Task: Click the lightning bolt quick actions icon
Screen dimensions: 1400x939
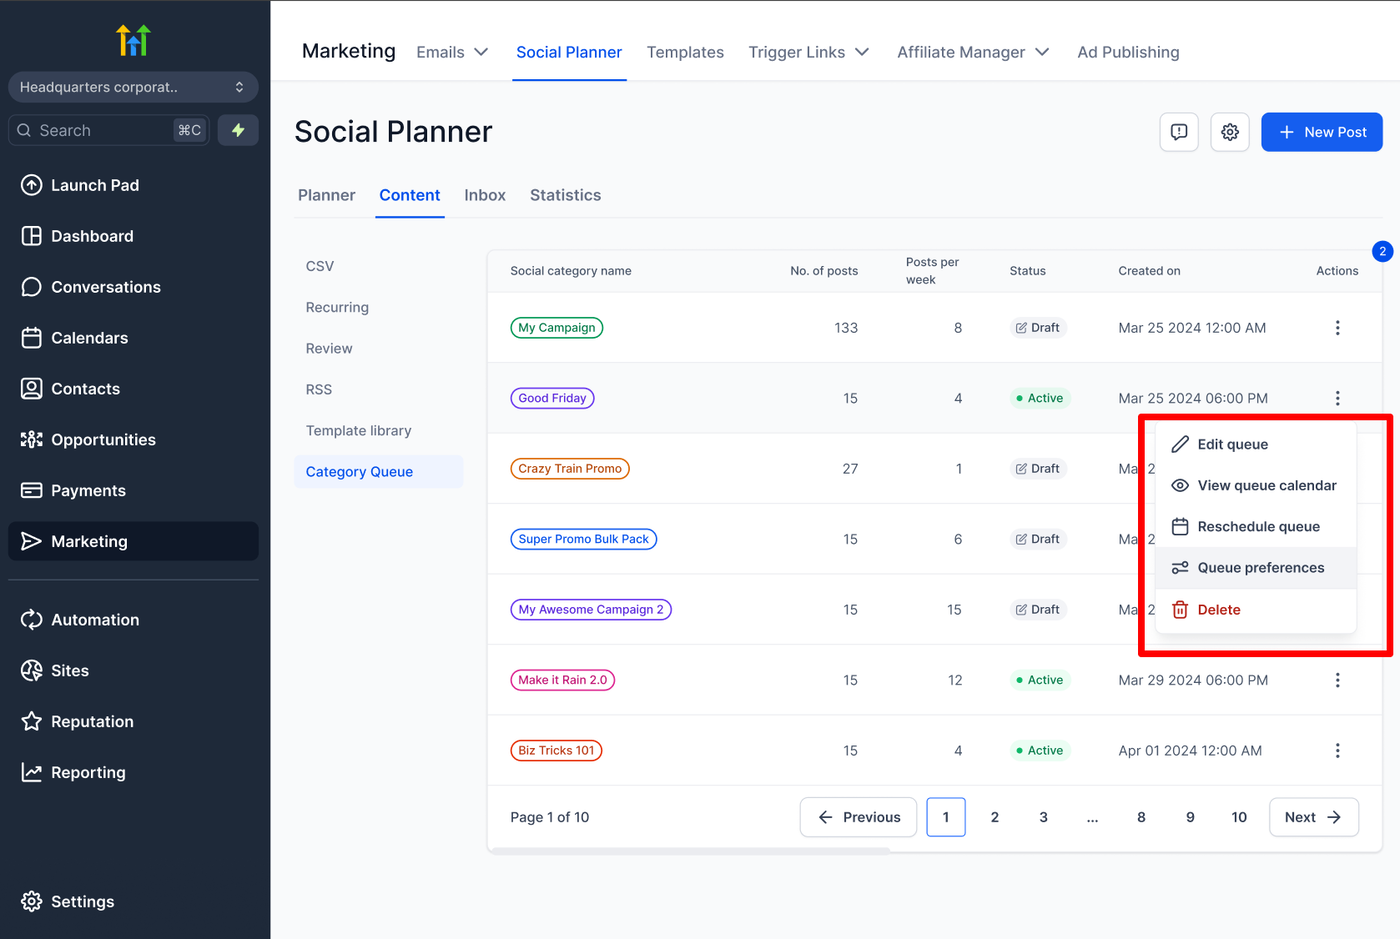Action: (x=238, y=130)
